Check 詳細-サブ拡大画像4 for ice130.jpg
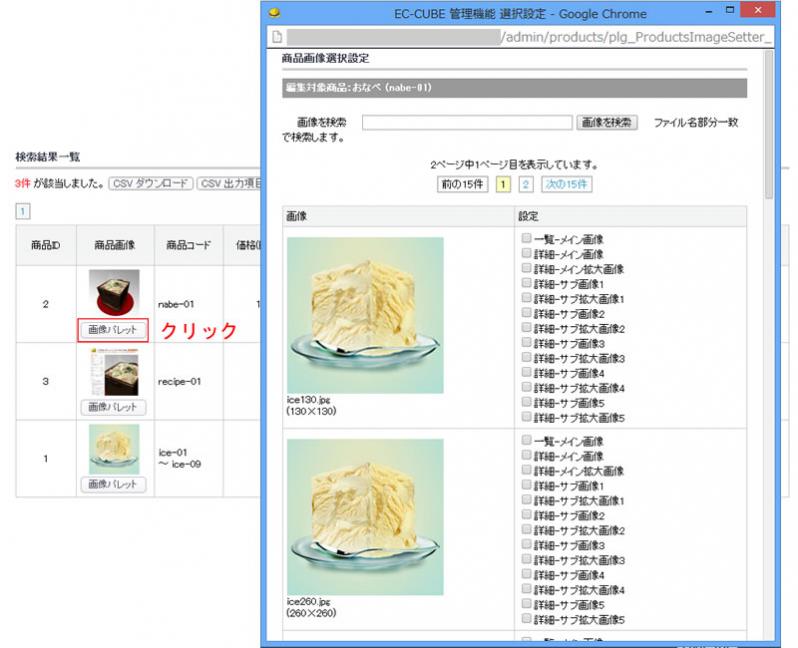 pos(526,387)
